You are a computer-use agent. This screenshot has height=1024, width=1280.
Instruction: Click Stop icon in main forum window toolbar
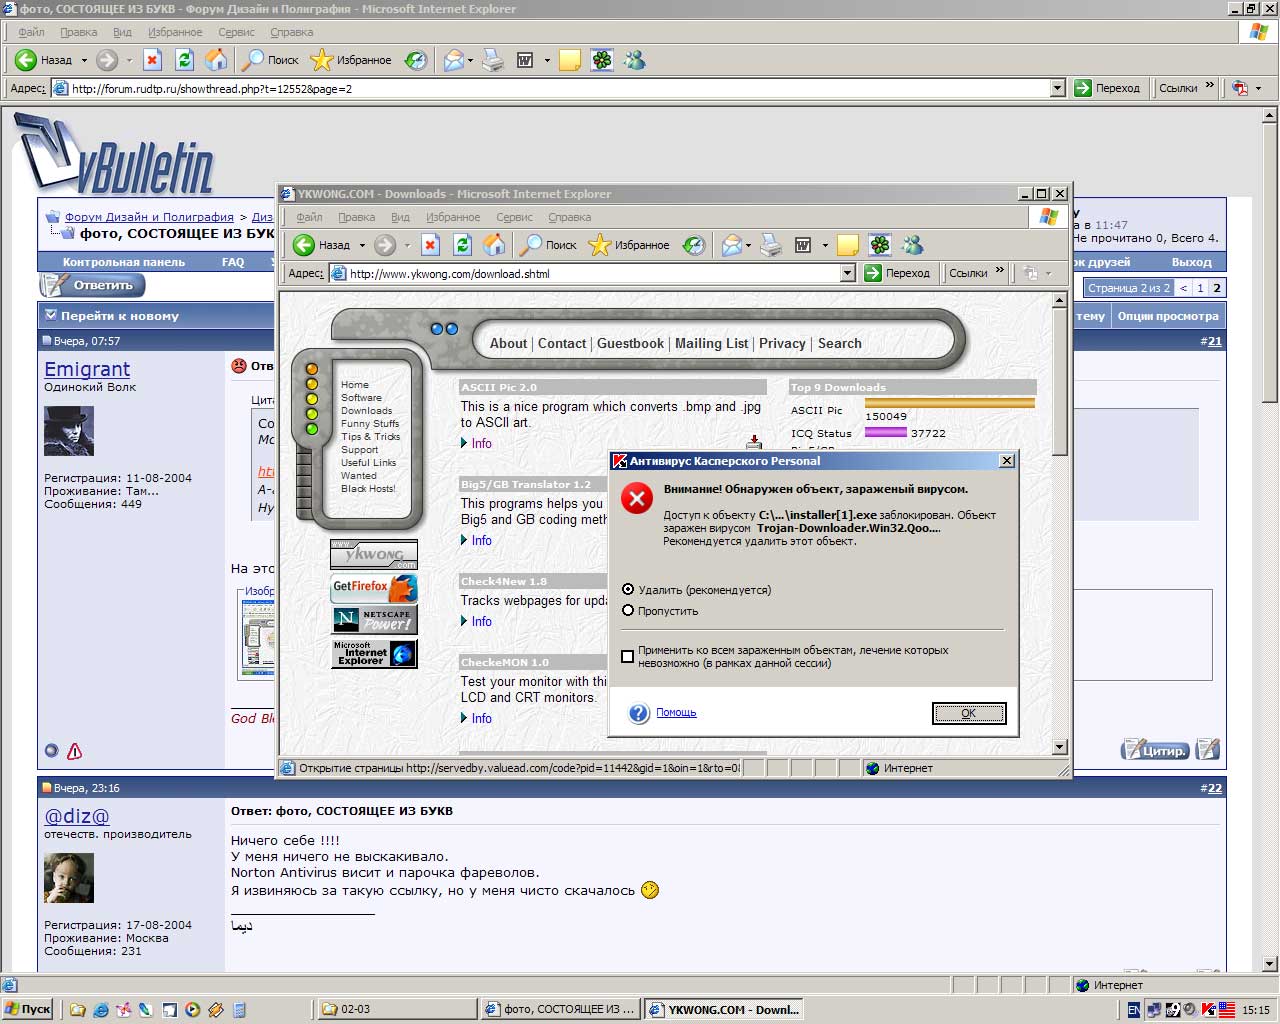(x=152, y=60)
